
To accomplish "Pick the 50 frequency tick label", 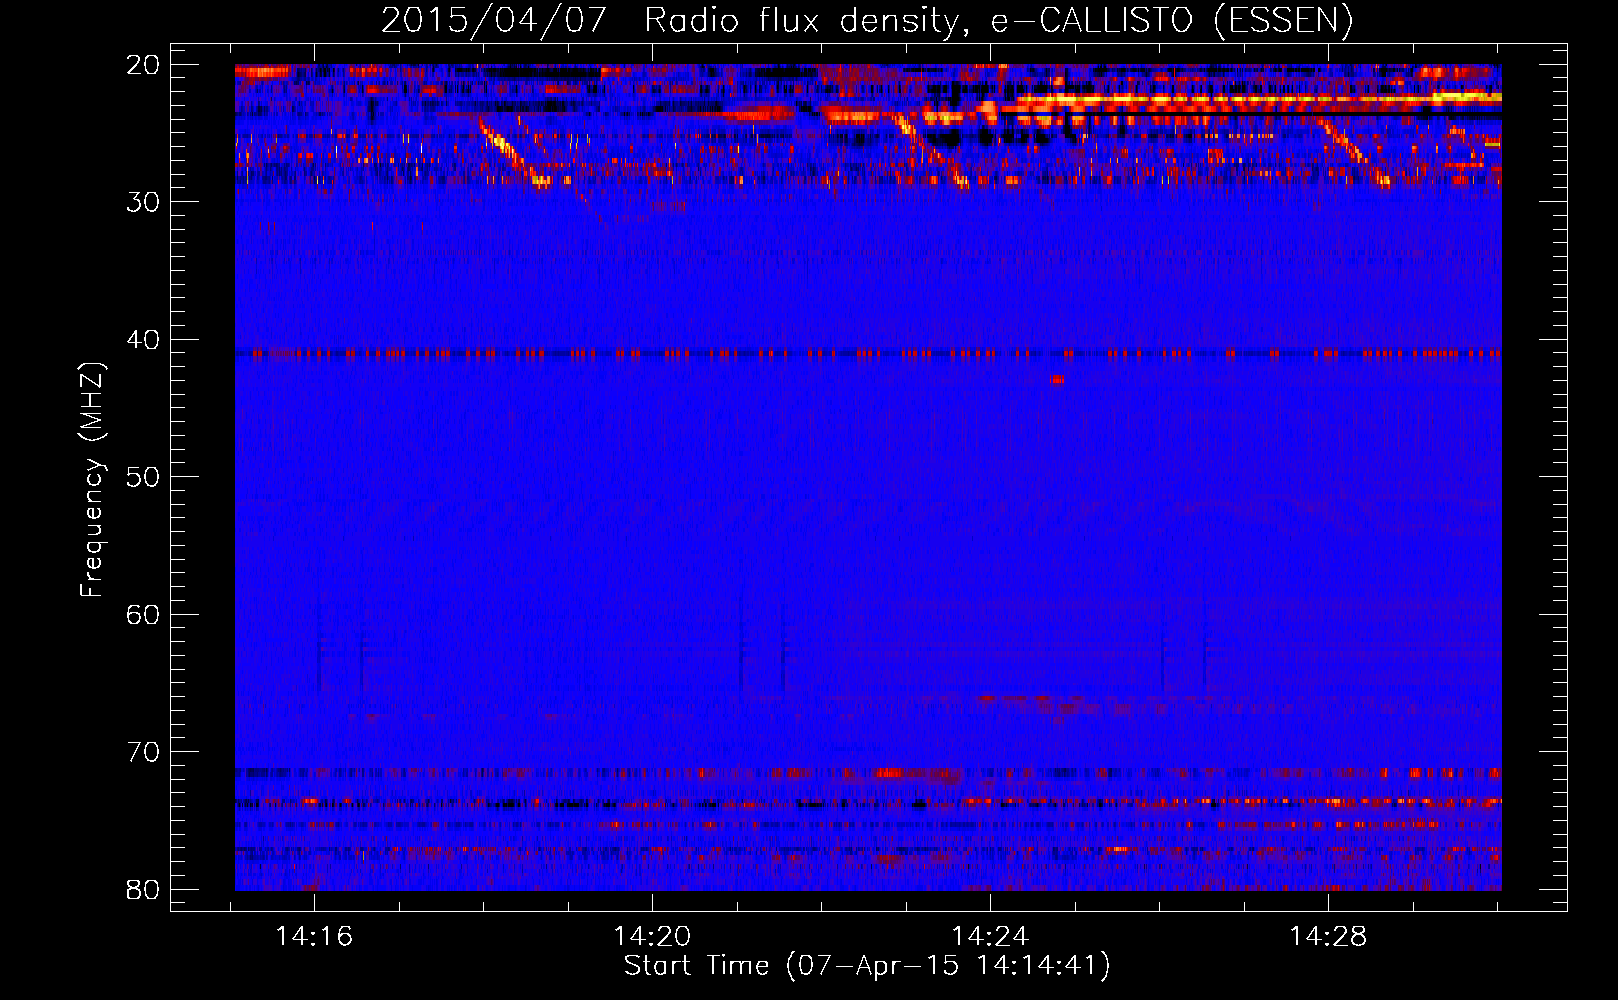I will (x=143, y=477).
